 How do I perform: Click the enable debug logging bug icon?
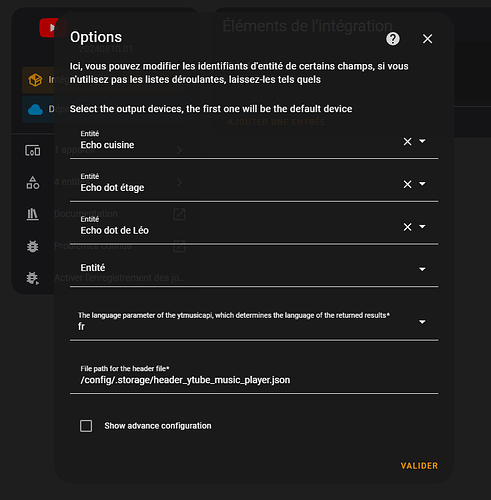tap(33, 278)
